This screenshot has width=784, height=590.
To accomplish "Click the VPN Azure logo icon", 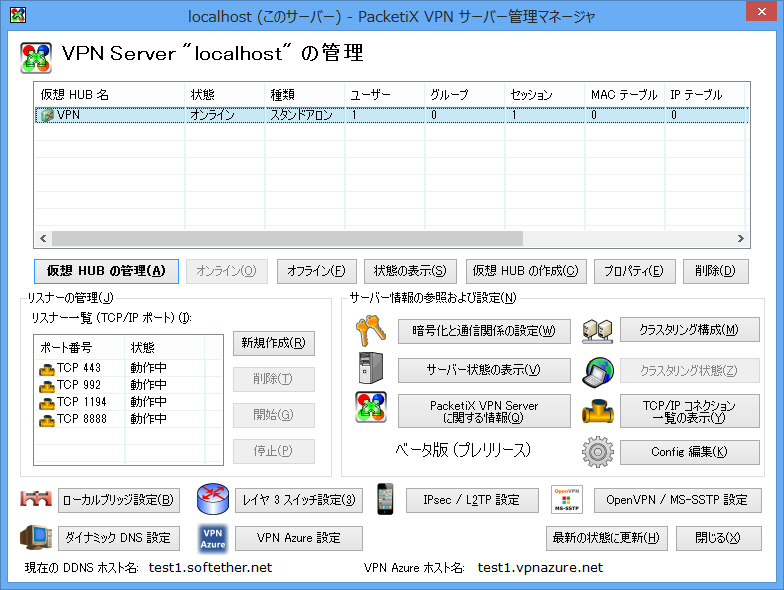I will [213, 538].
